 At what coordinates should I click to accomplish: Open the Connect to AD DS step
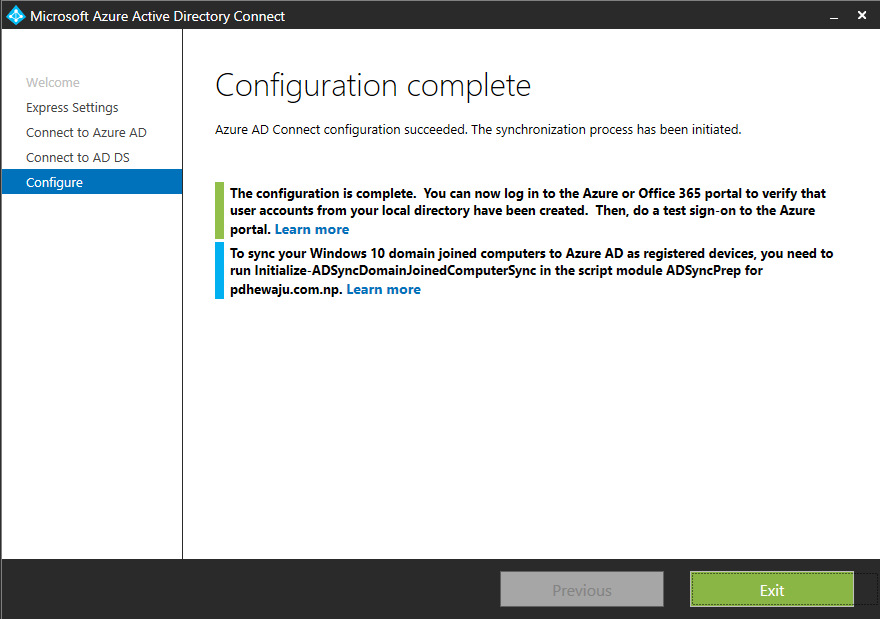pyautogui.click(x=77, y=158)
